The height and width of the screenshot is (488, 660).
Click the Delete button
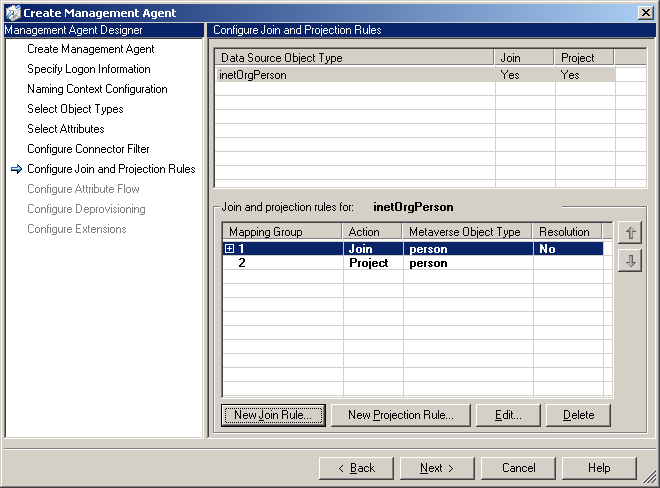click(x=578, y=415)
